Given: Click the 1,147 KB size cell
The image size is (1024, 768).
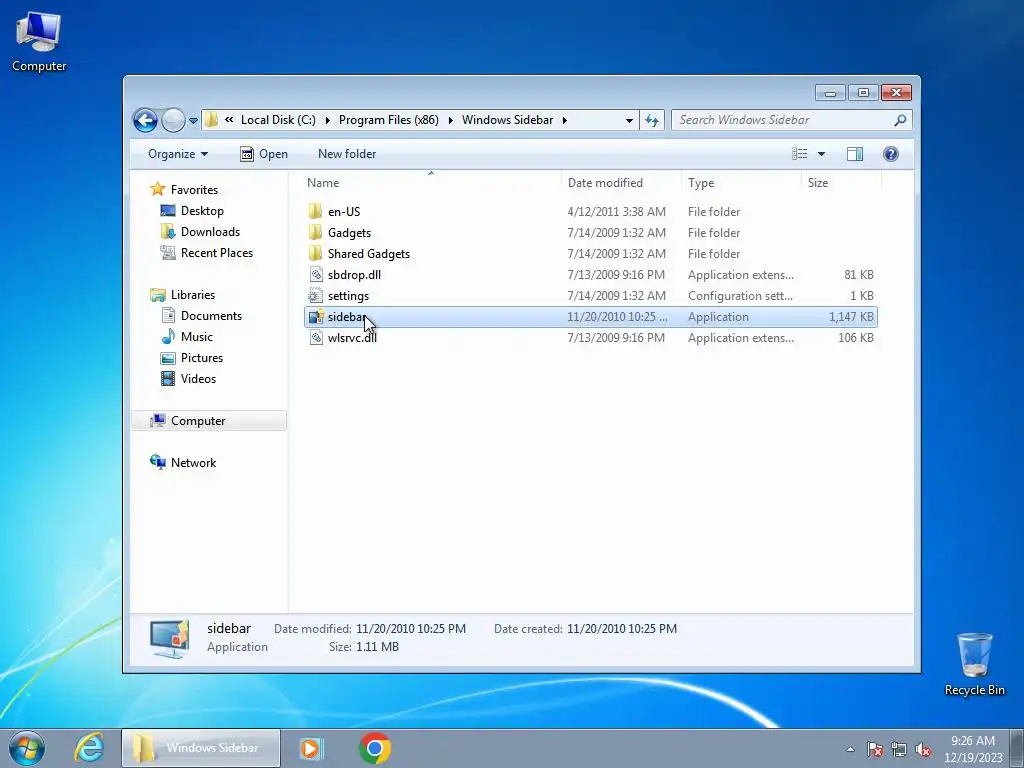Looking at the screenshot, I should (851, 317).
